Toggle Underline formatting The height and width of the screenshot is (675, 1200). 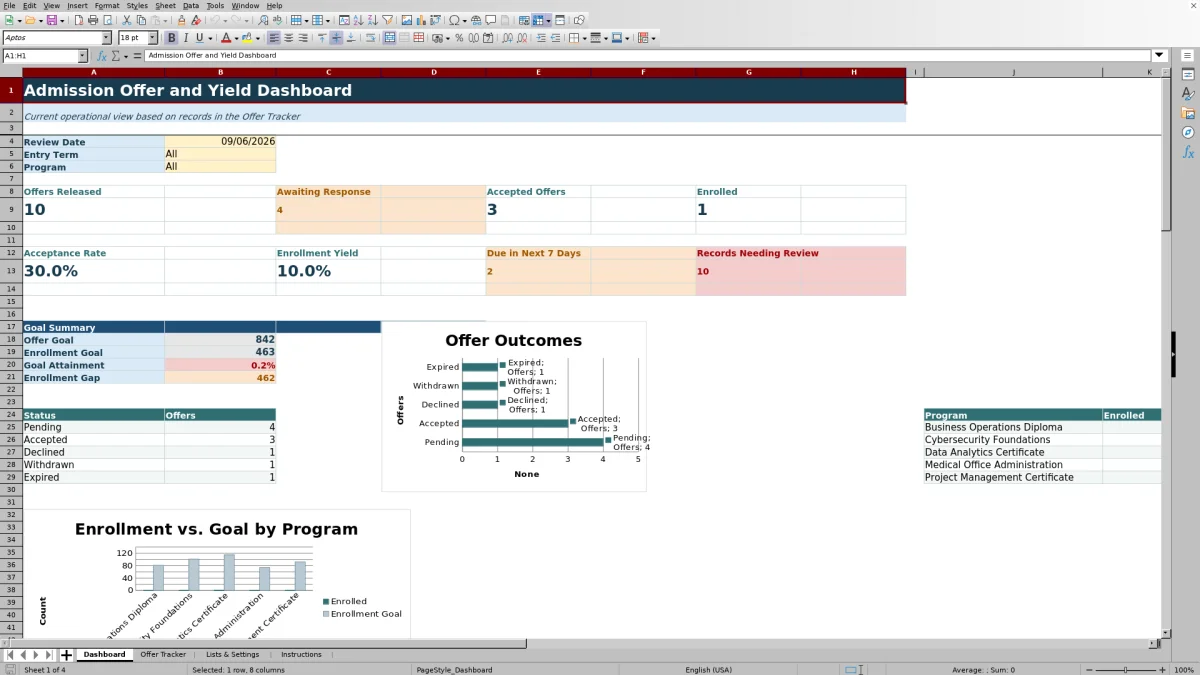click(x=200, y=38)
